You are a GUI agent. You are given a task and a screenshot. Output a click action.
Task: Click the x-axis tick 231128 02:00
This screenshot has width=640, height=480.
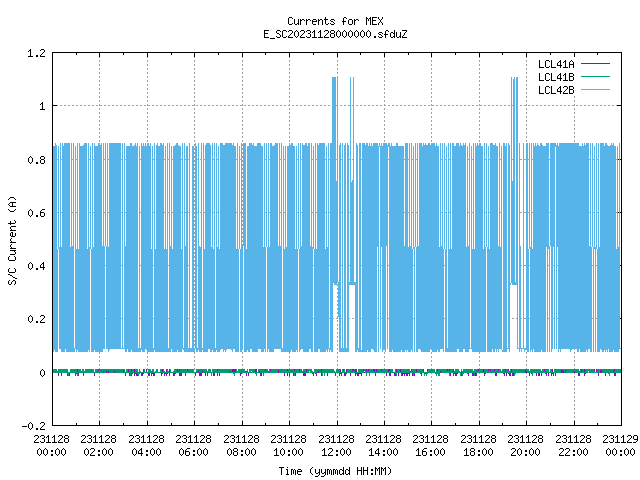98,446
